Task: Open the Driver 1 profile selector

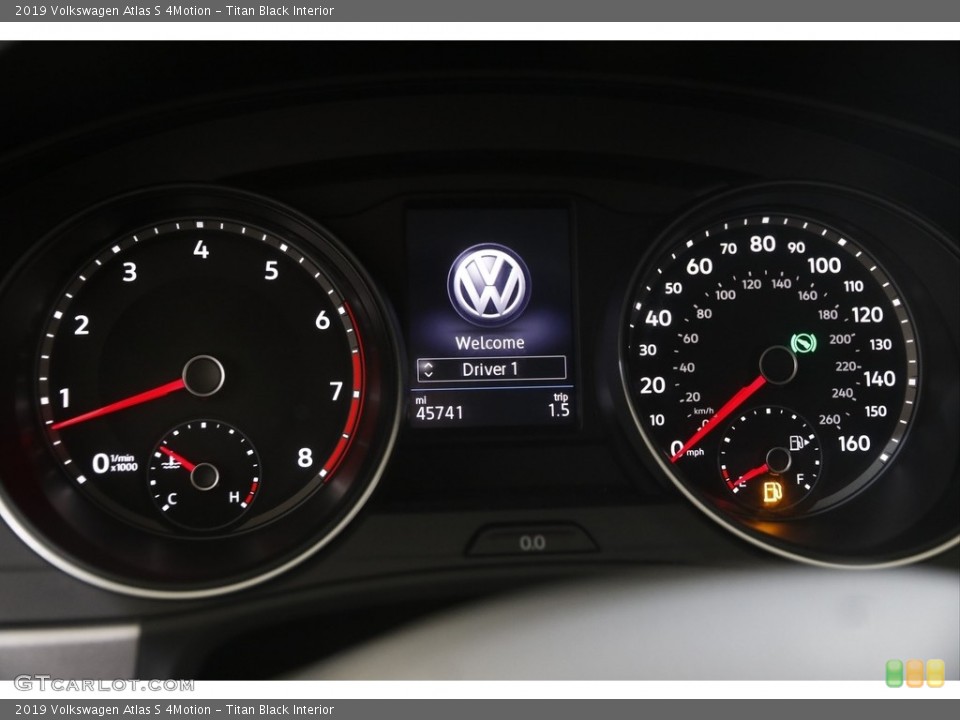Action: (x=491, y=369)
